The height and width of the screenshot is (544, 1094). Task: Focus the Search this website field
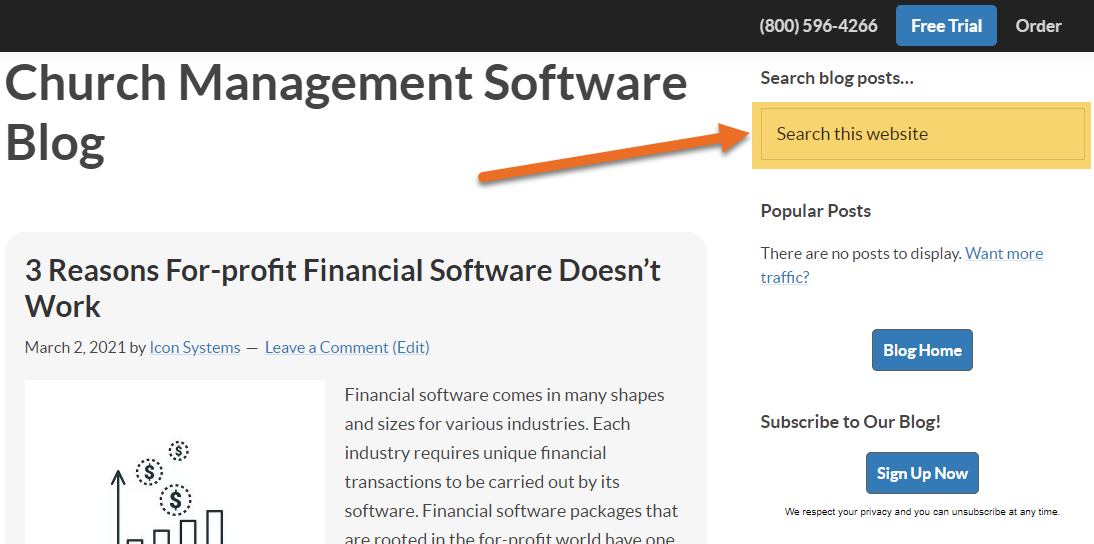click(922, 134)
